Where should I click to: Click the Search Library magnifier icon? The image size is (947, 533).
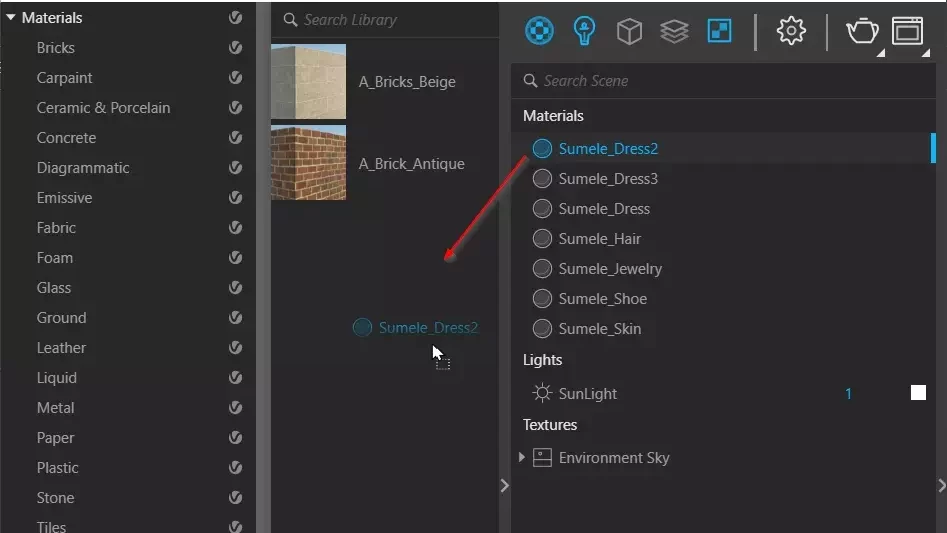click(291, 20)
